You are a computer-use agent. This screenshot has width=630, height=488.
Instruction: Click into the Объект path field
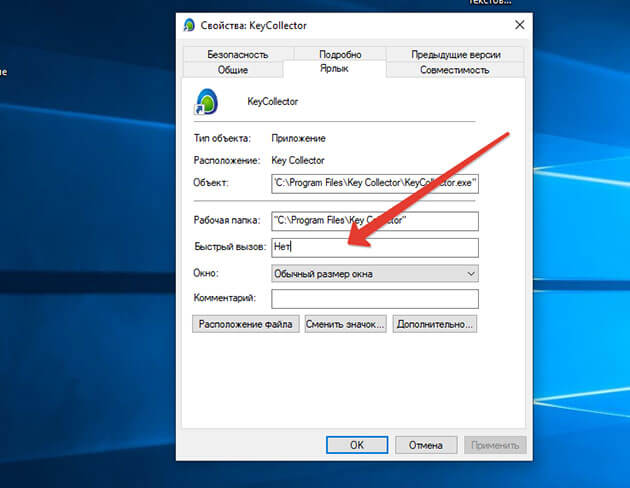click(374, 183)
